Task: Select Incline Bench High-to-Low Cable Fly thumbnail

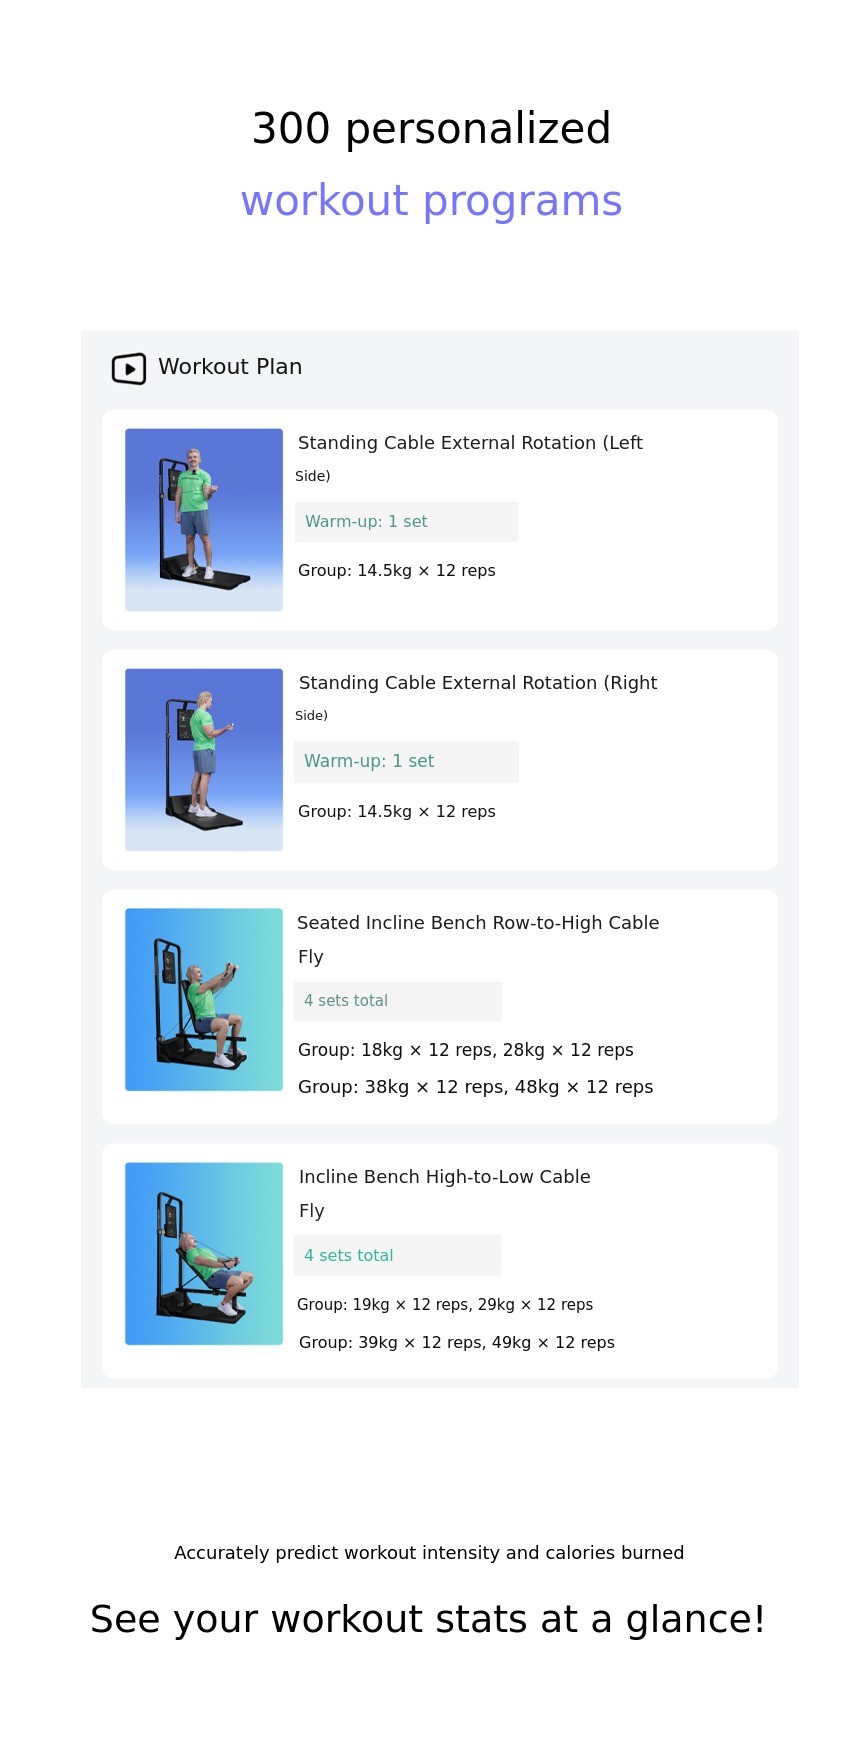Action: [204, 1254]
